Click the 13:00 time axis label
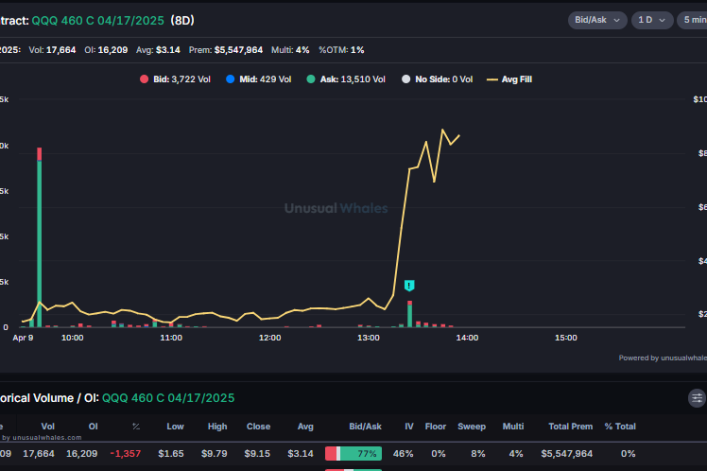707x471 pixels. click(368, 338)
